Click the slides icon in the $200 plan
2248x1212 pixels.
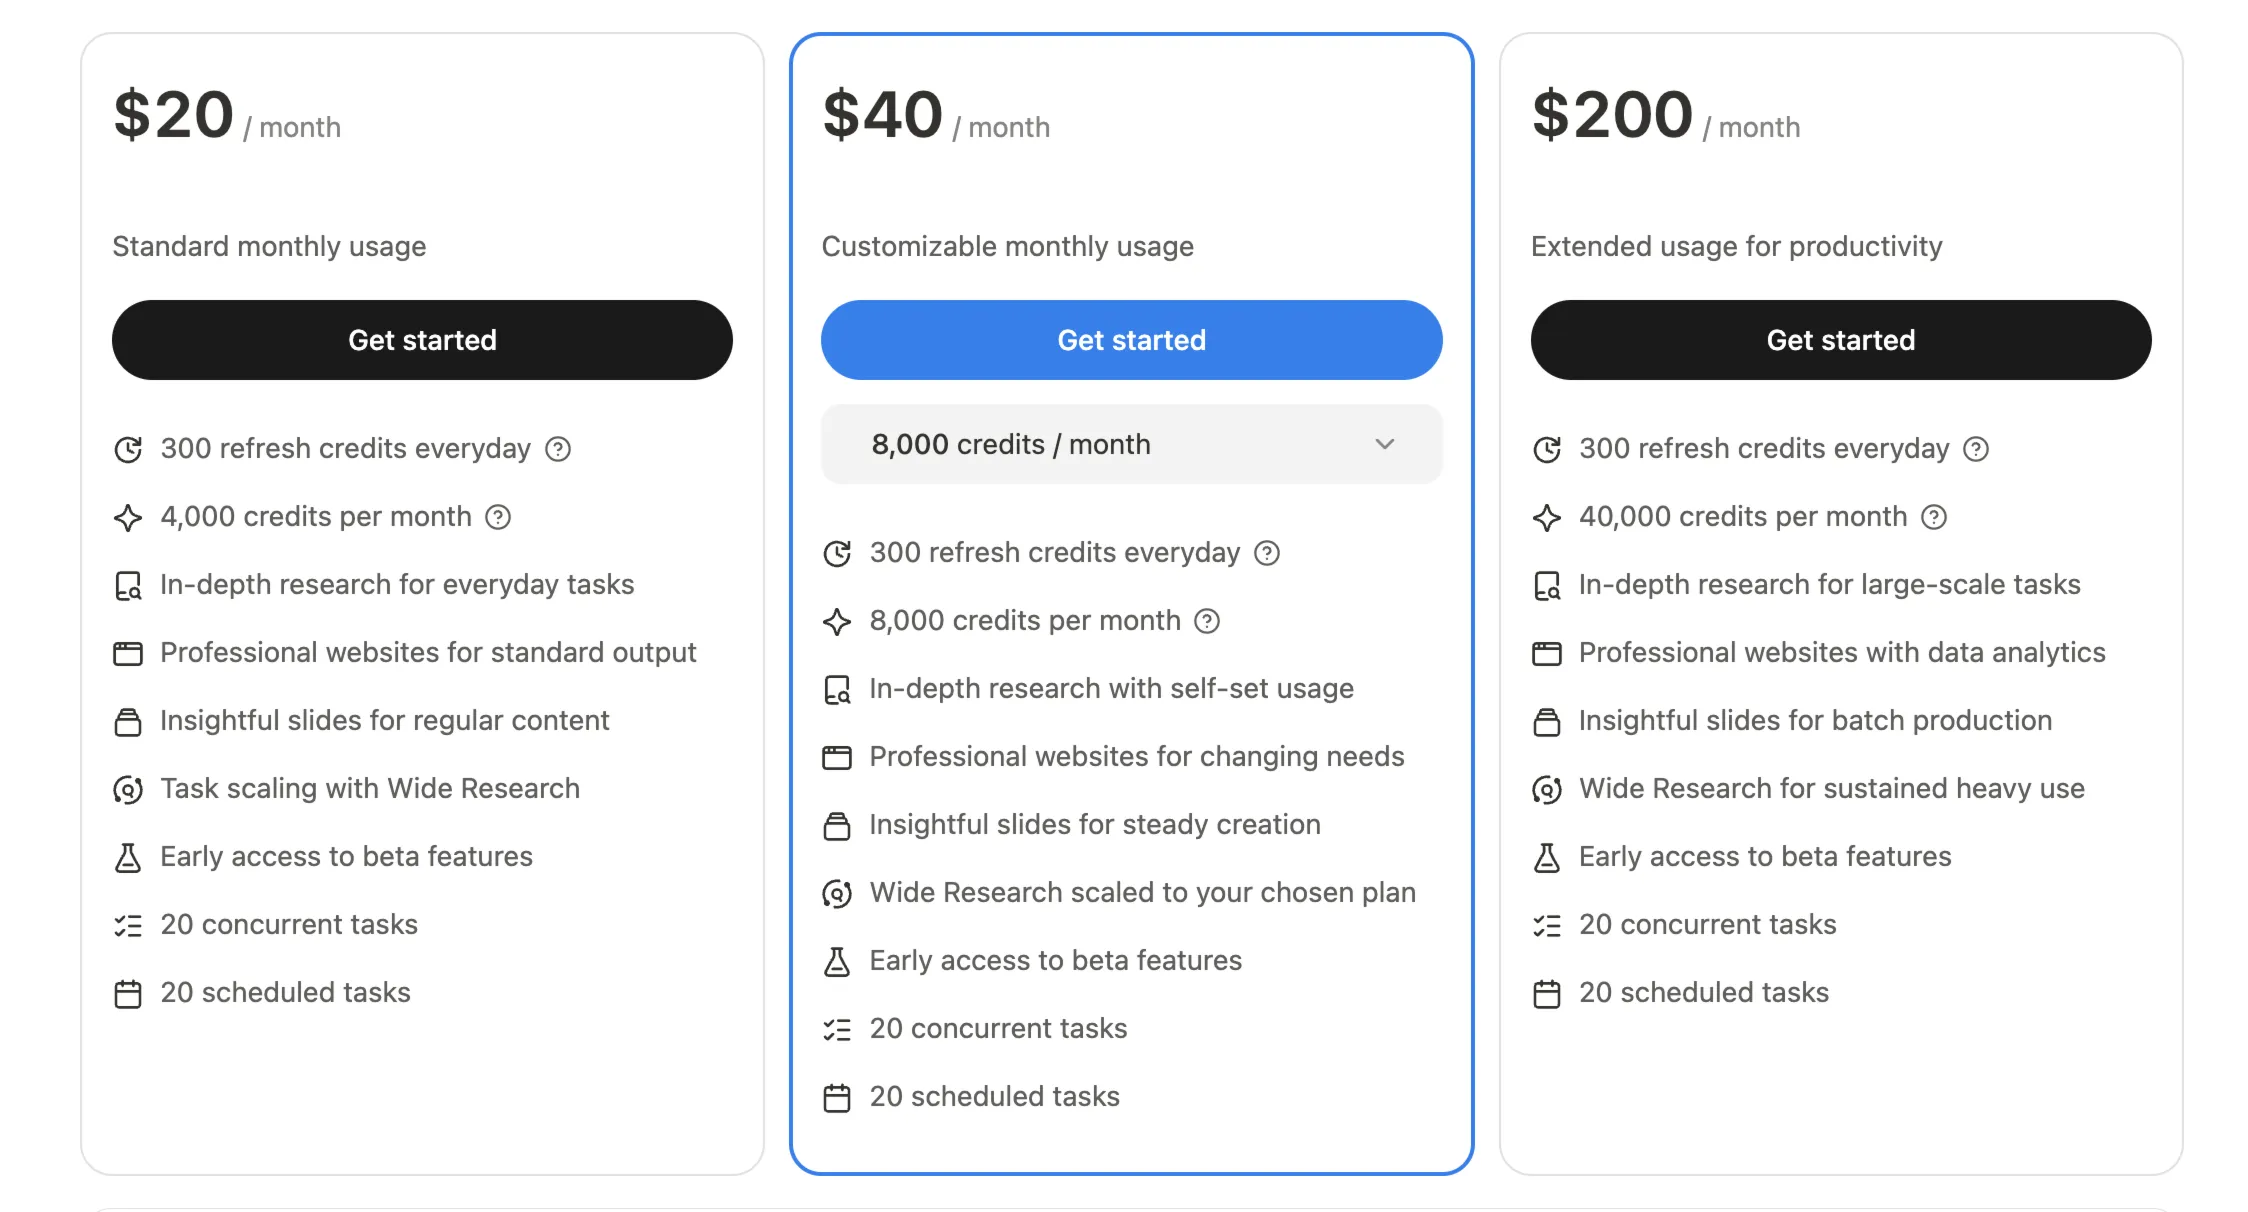click(1547, 721)
